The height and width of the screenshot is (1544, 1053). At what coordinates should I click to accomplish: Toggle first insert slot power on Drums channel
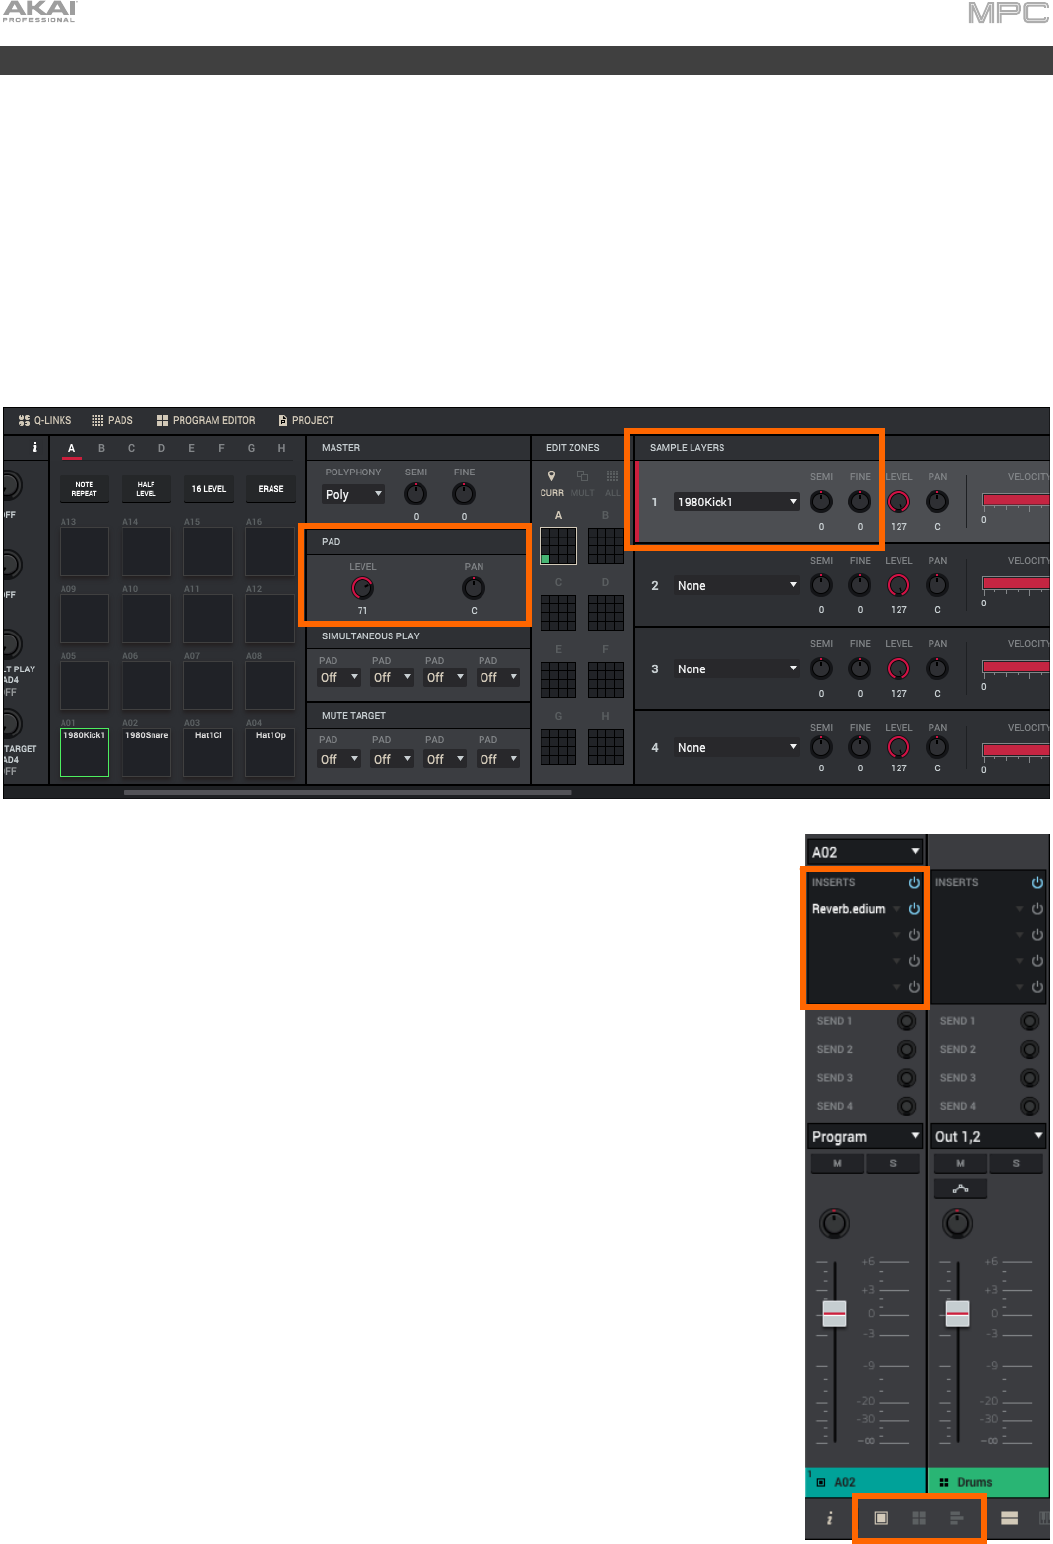click(x=1037, y=909)
